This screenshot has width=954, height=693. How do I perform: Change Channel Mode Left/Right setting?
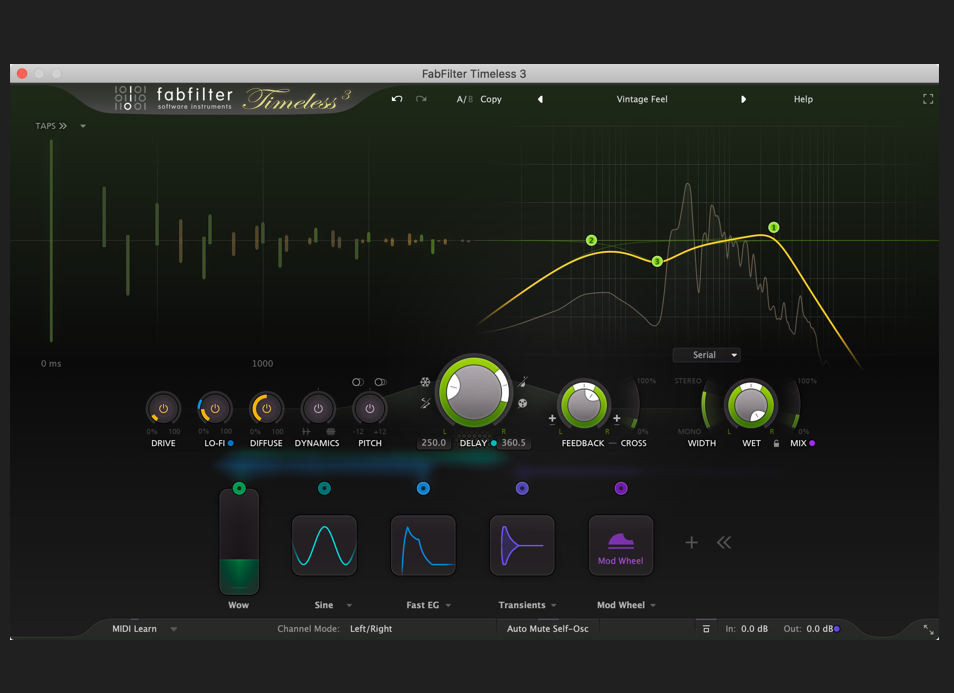(371, 629)
